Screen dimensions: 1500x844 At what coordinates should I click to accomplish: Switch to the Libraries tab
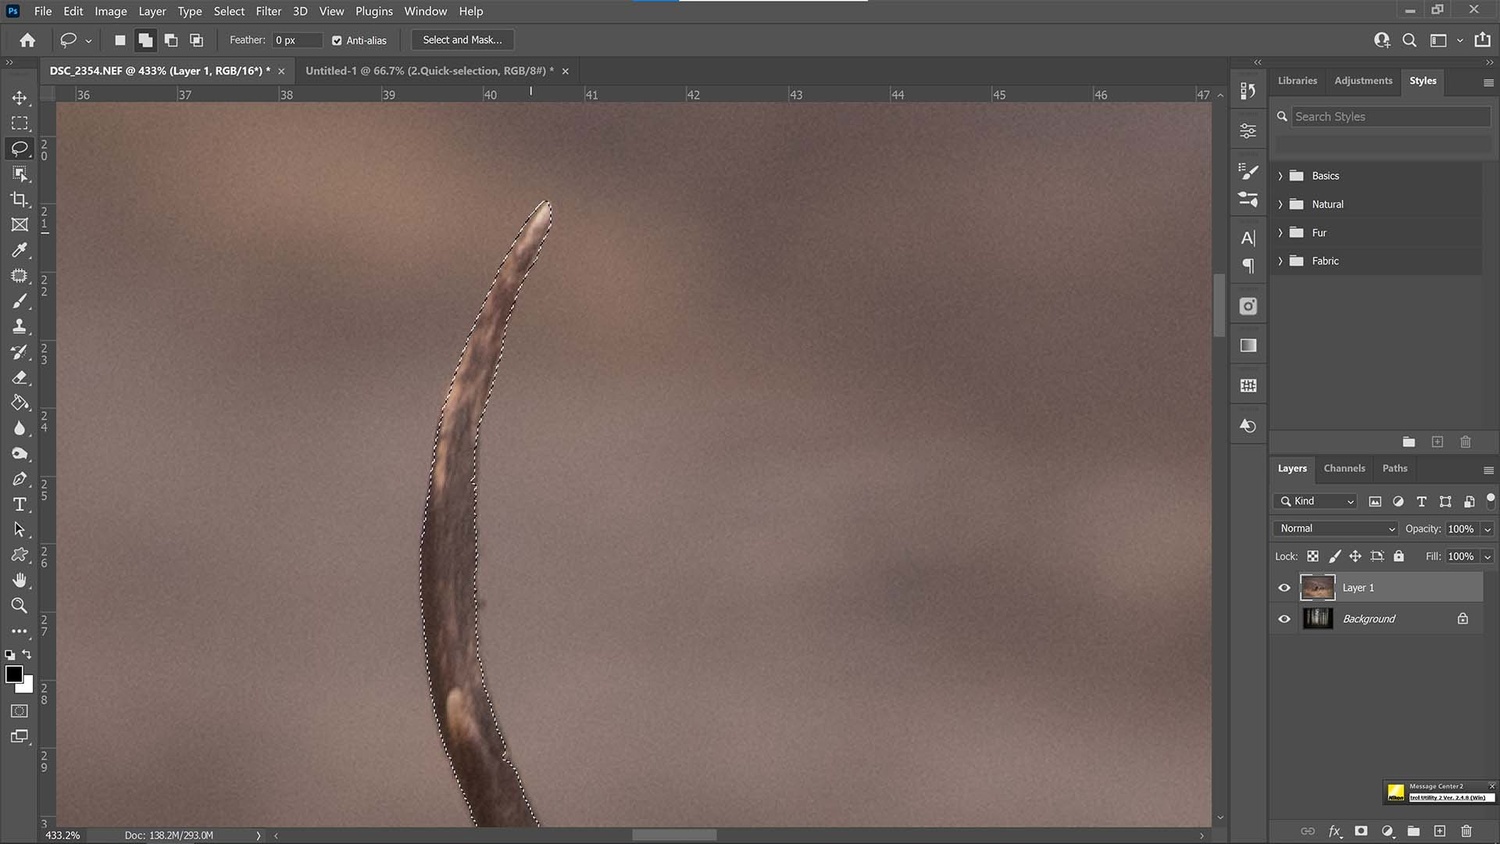click(1297, 81)
